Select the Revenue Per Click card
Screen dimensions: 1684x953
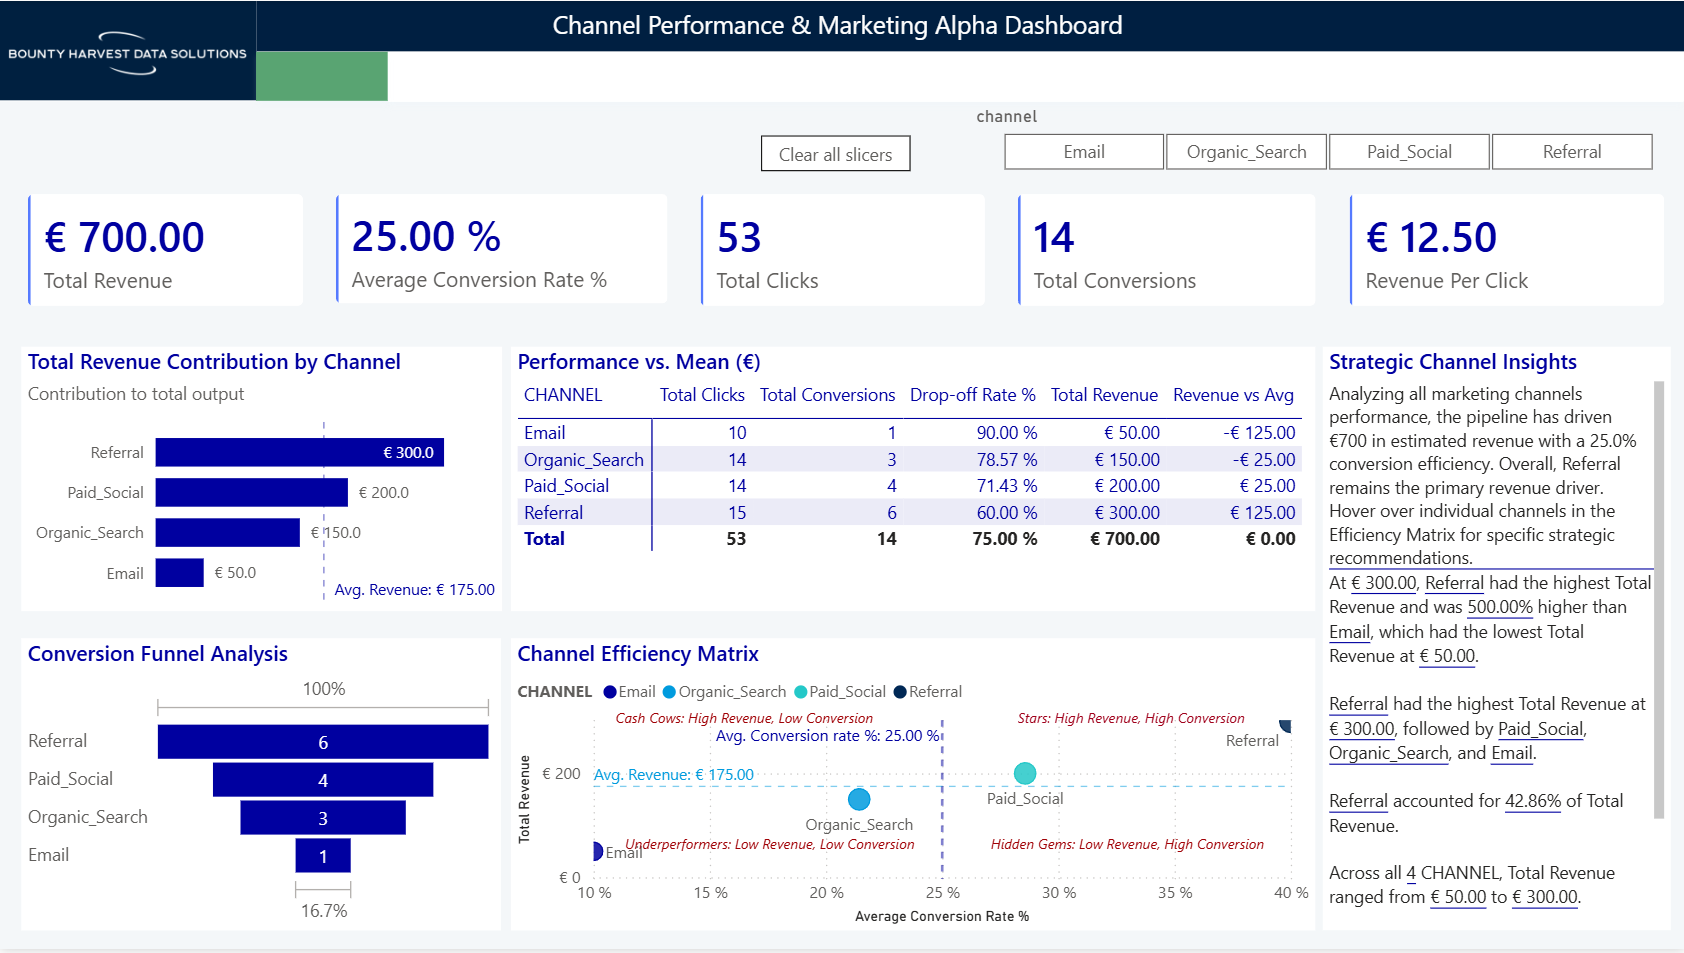point(1506,250)
